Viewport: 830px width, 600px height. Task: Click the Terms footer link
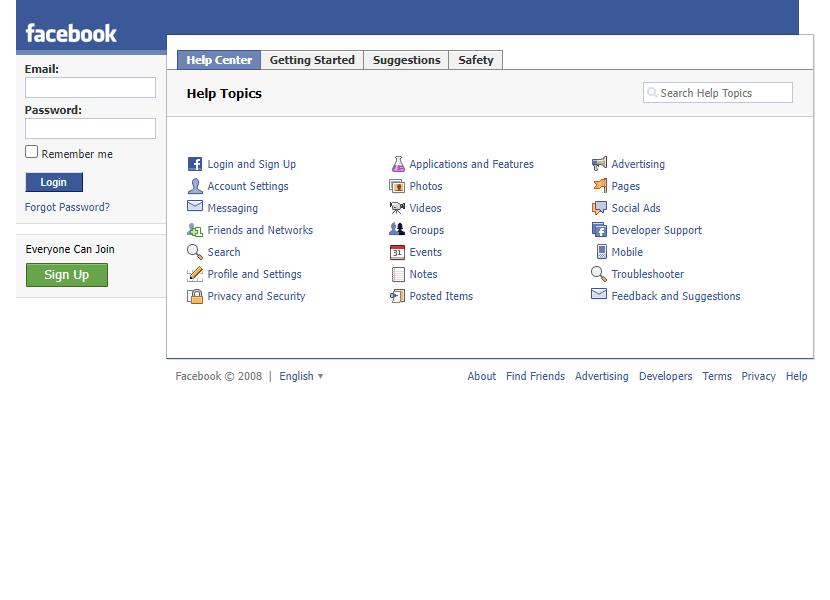tap(717, 376)
